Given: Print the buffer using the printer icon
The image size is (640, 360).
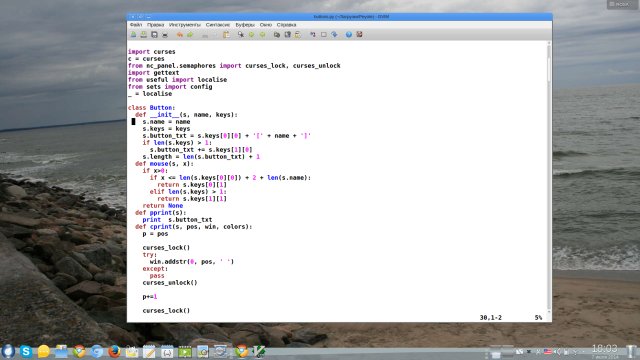Looking at the screenshot, I should click(x=165, y=35).
